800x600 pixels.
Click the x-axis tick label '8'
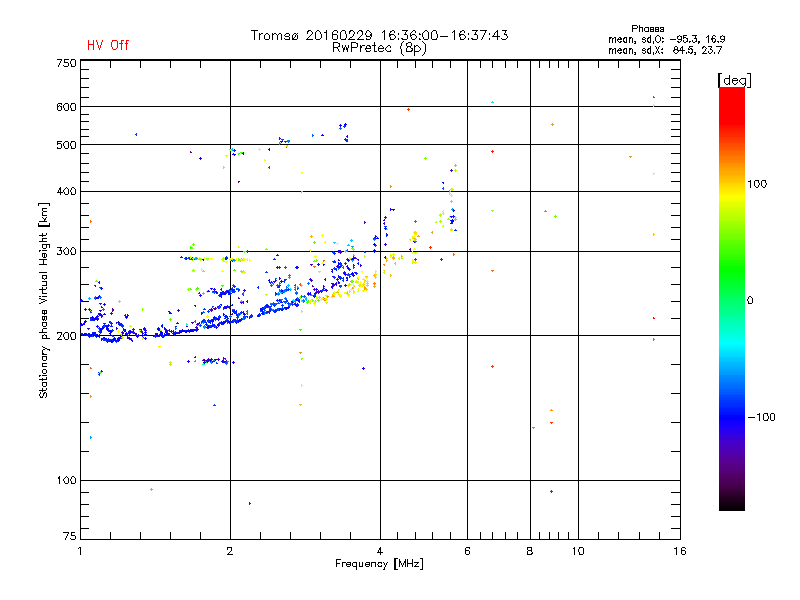point(530,551)
